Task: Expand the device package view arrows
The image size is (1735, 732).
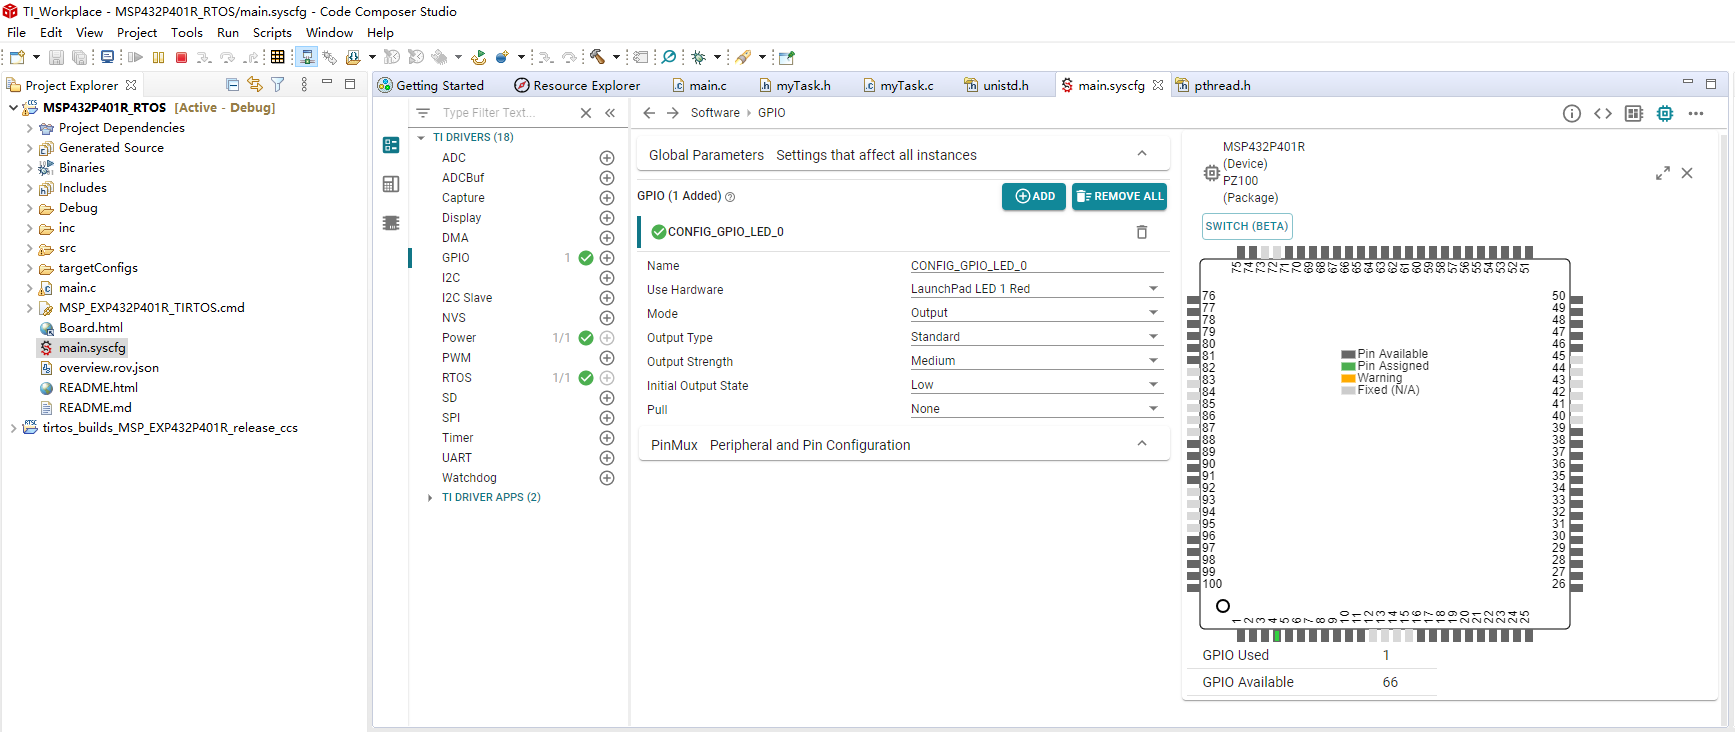Action: coord(1663,173)
